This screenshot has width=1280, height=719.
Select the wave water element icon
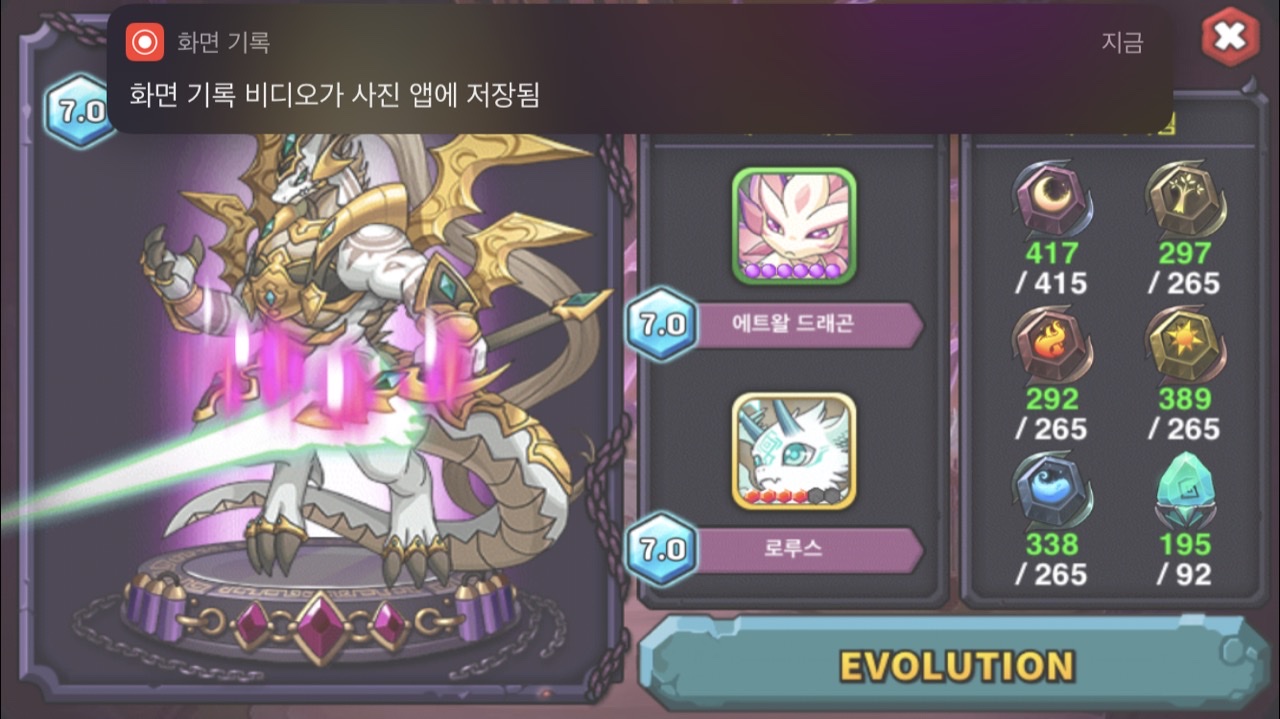click(x=1051, y=491)
